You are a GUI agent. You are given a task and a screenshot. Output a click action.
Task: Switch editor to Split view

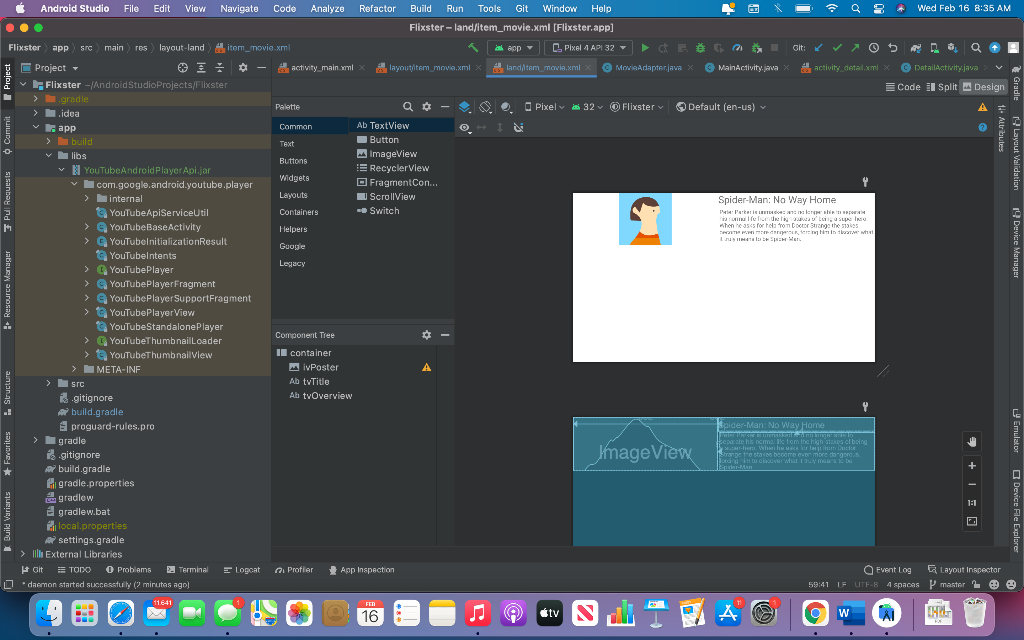[942, 87]
